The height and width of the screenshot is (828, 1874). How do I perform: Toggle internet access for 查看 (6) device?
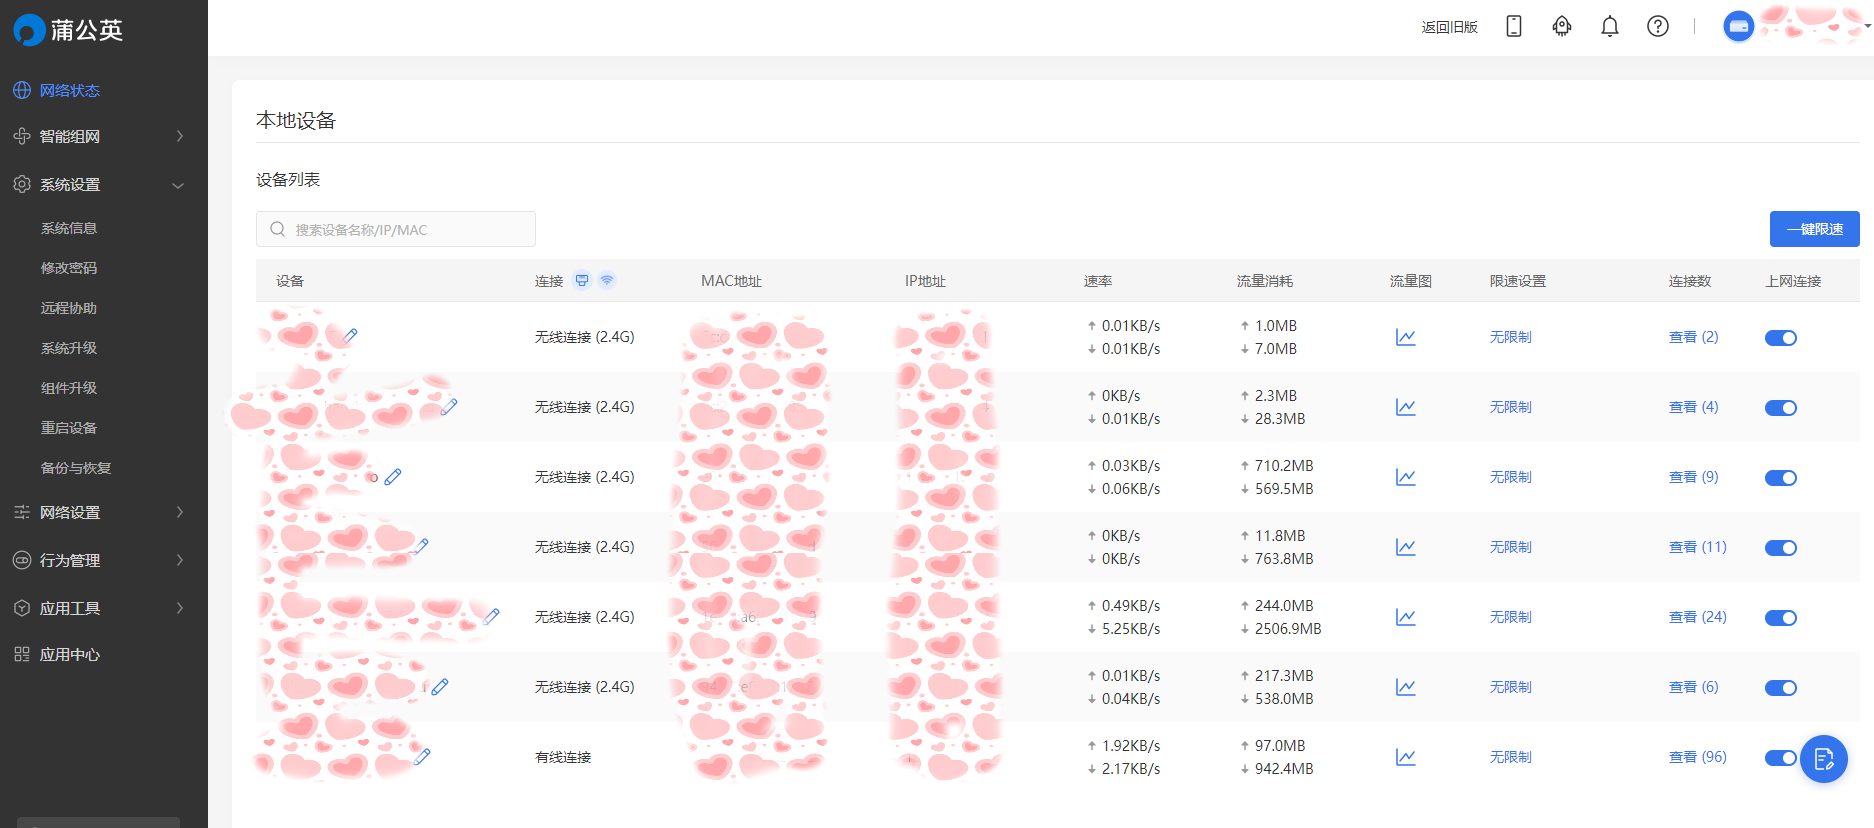click(x=1781, y=688)
